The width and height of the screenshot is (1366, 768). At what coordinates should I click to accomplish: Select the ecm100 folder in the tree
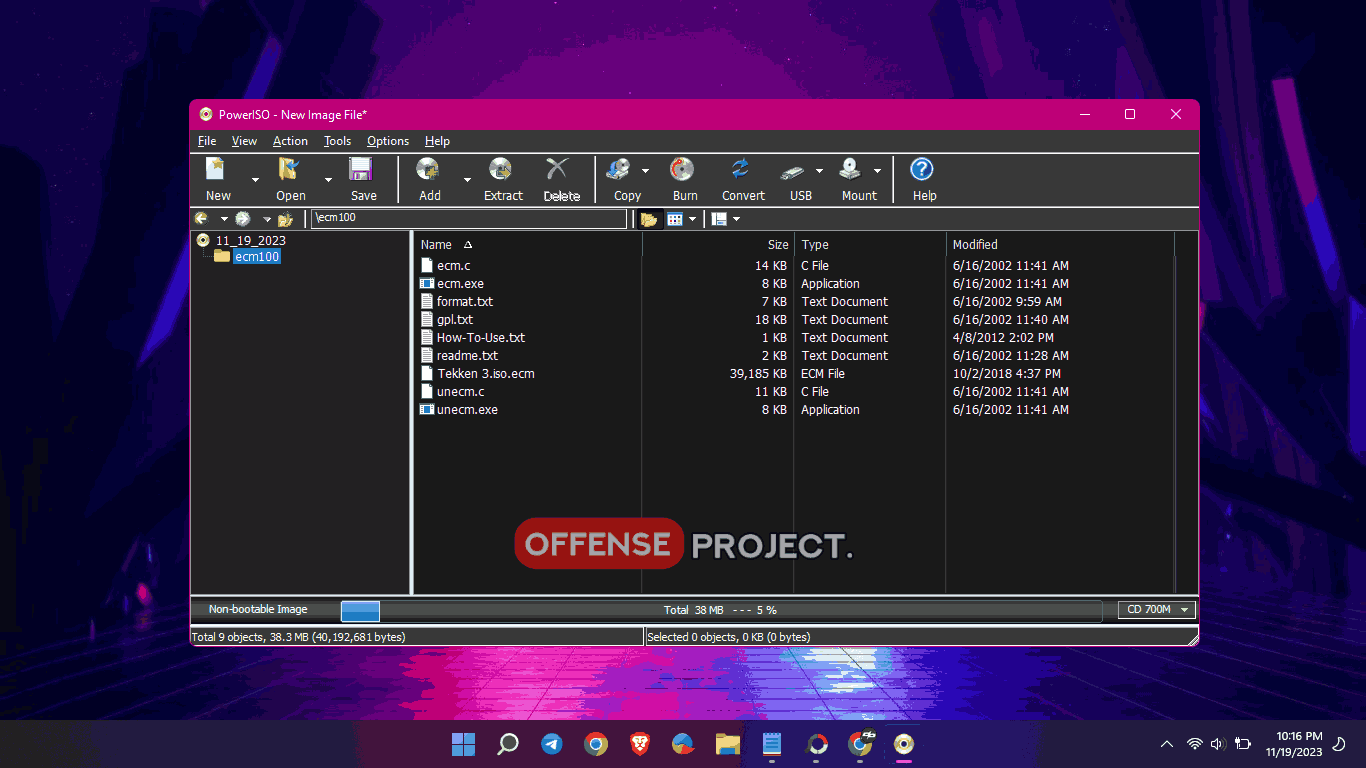click(x=257, y=256)
